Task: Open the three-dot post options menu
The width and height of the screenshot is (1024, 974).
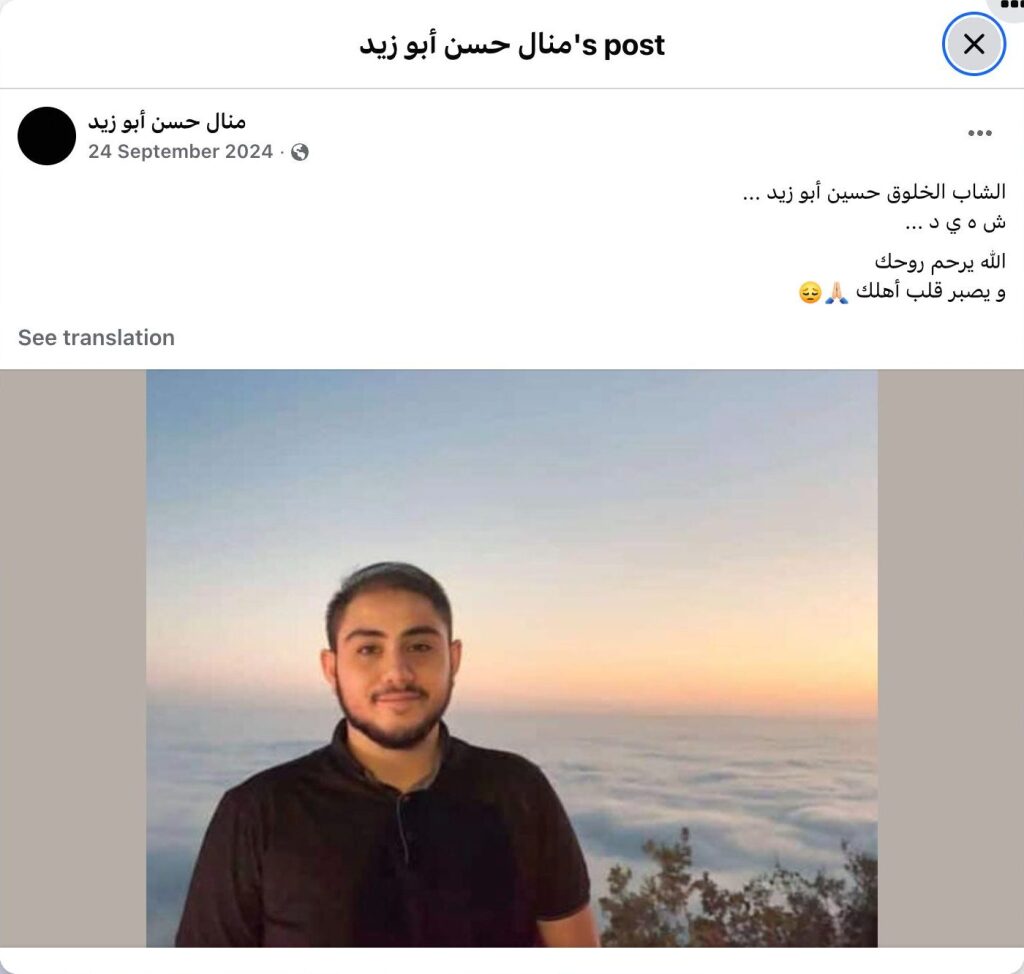Action: click(980, 133)
